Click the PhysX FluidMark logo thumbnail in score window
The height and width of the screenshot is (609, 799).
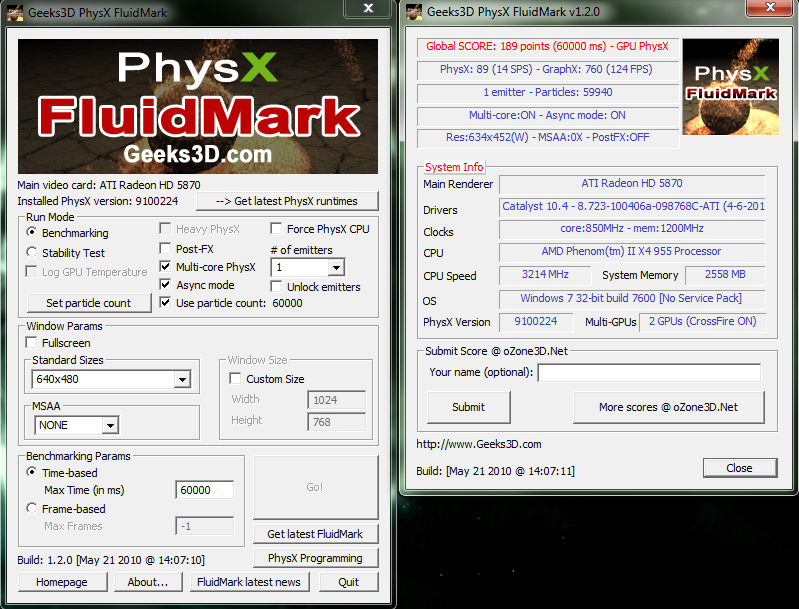click(730, 87)
